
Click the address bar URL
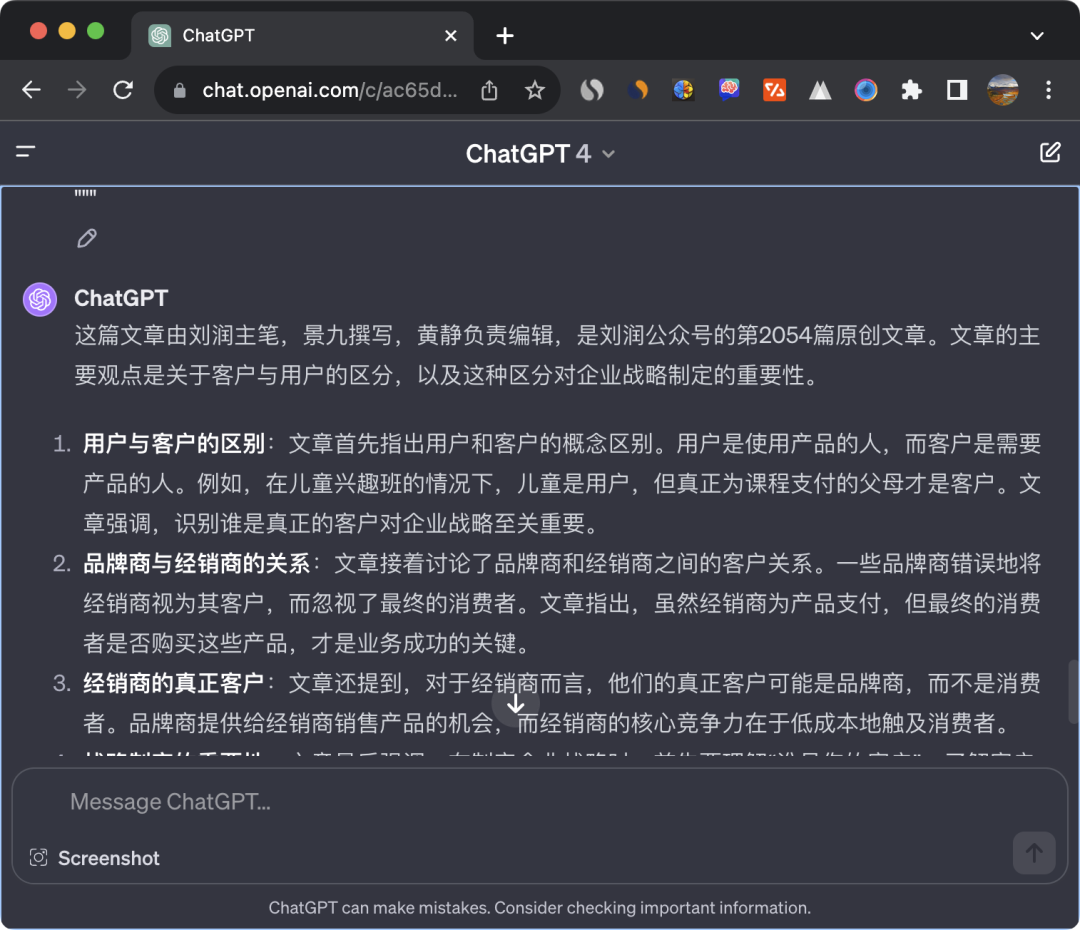click(329, 90)
